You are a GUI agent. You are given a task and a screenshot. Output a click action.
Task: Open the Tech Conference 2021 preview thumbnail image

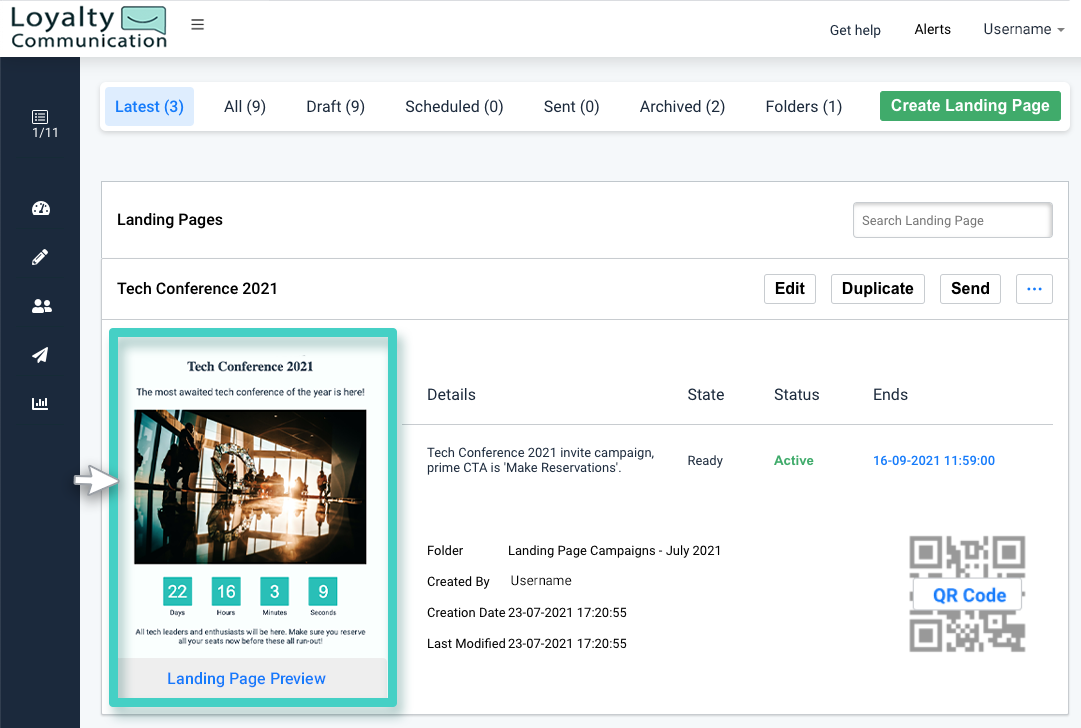[x=250, y=487]
